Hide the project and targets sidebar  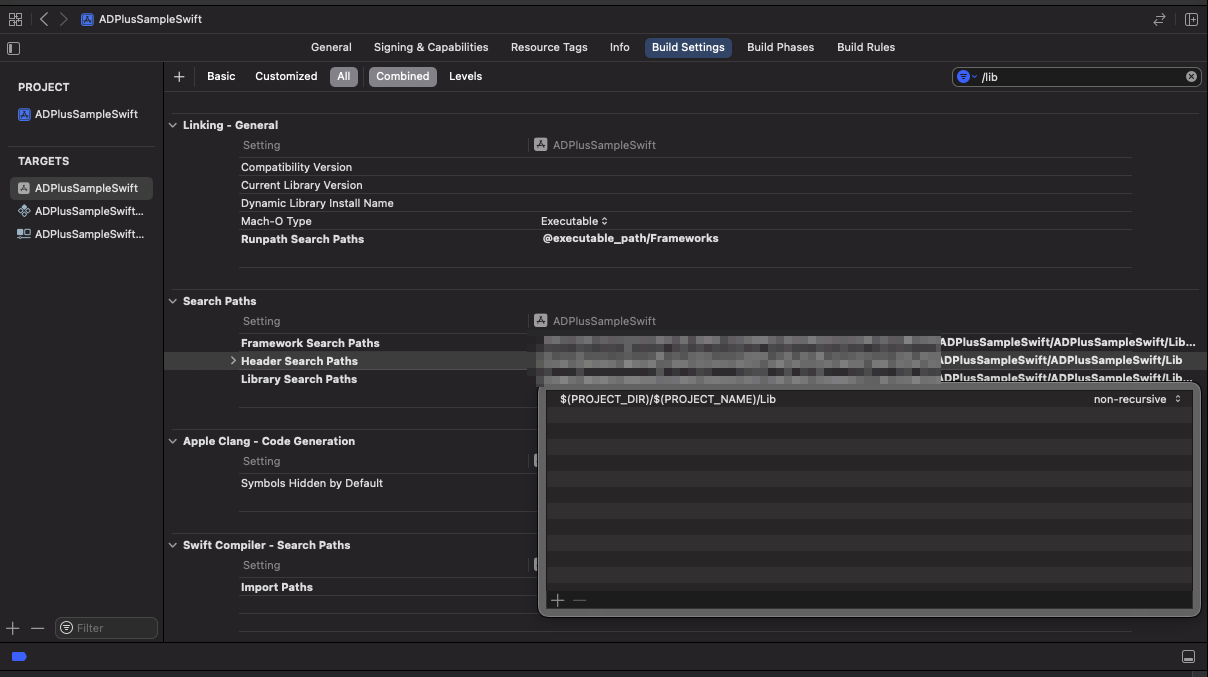pos(13,48)
